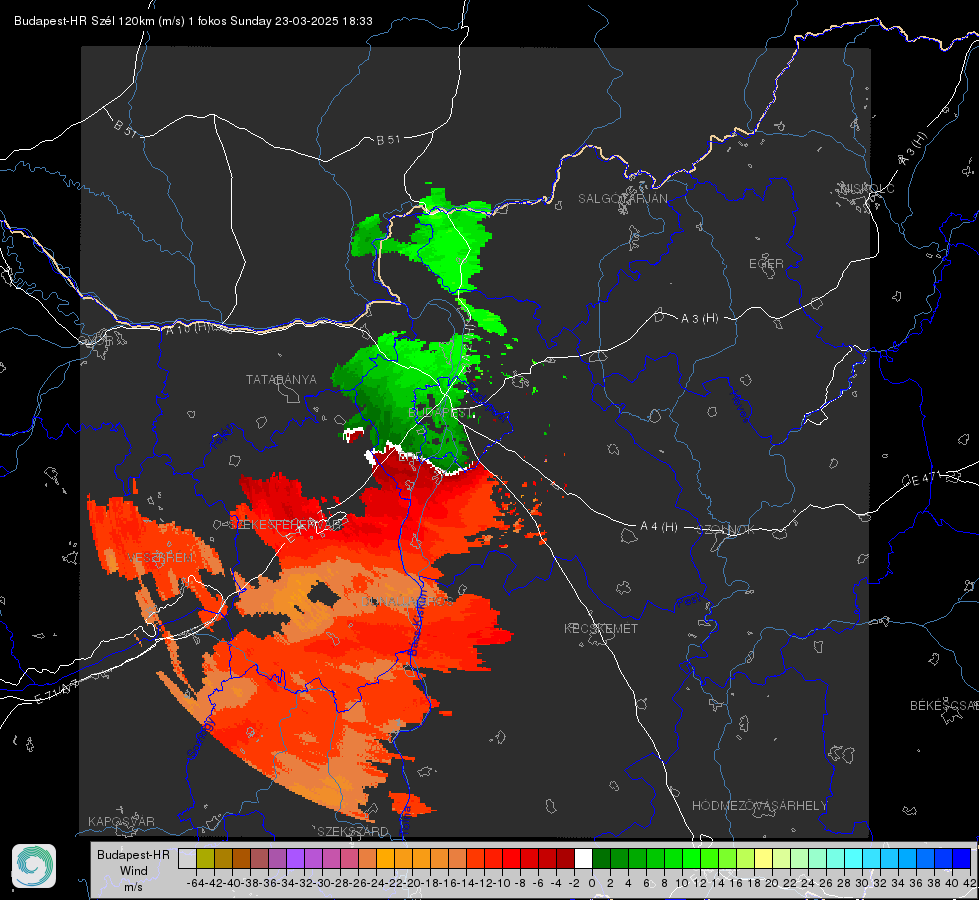Click the DUNAÚJVÁROS city label
The image size is (979, 900).
[407, 601]
